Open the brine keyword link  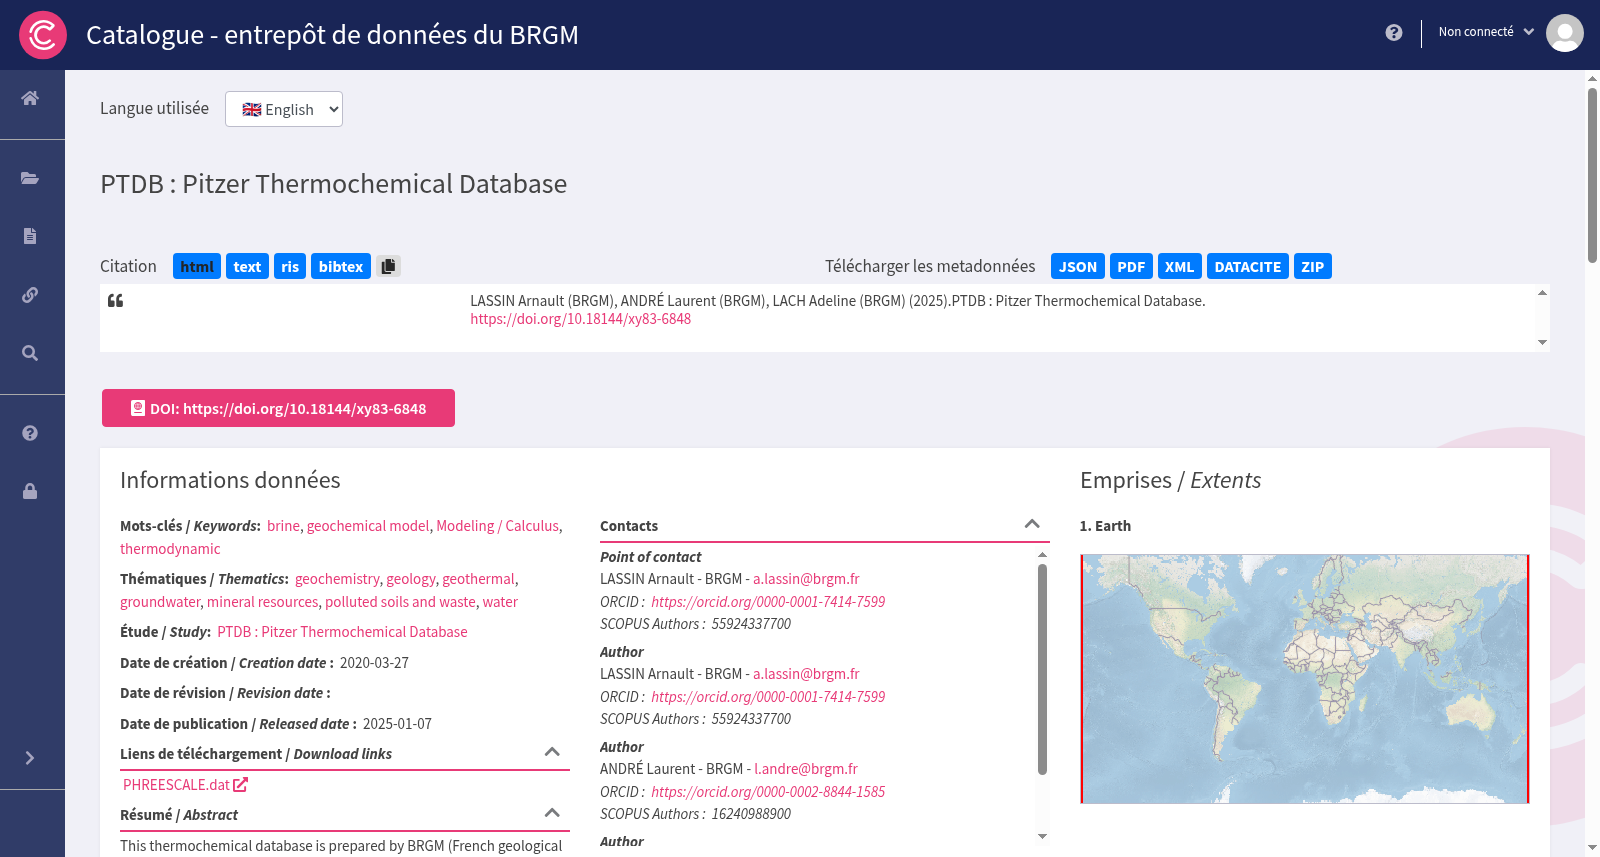coord(283,526)
